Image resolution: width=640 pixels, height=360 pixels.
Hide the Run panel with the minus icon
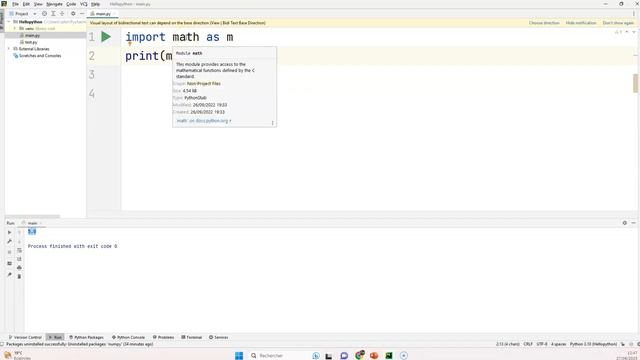coord(633,223)
